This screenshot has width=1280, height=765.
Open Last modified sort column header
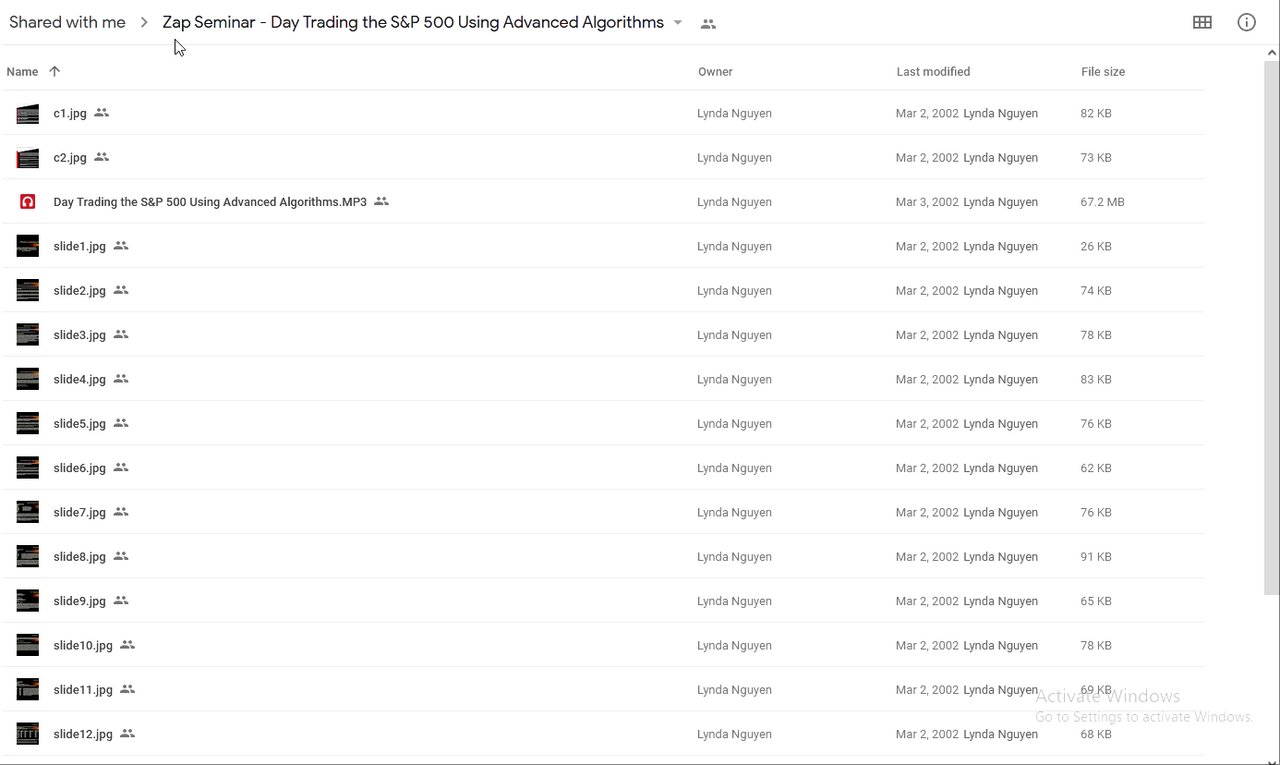(x=933, y=72)
